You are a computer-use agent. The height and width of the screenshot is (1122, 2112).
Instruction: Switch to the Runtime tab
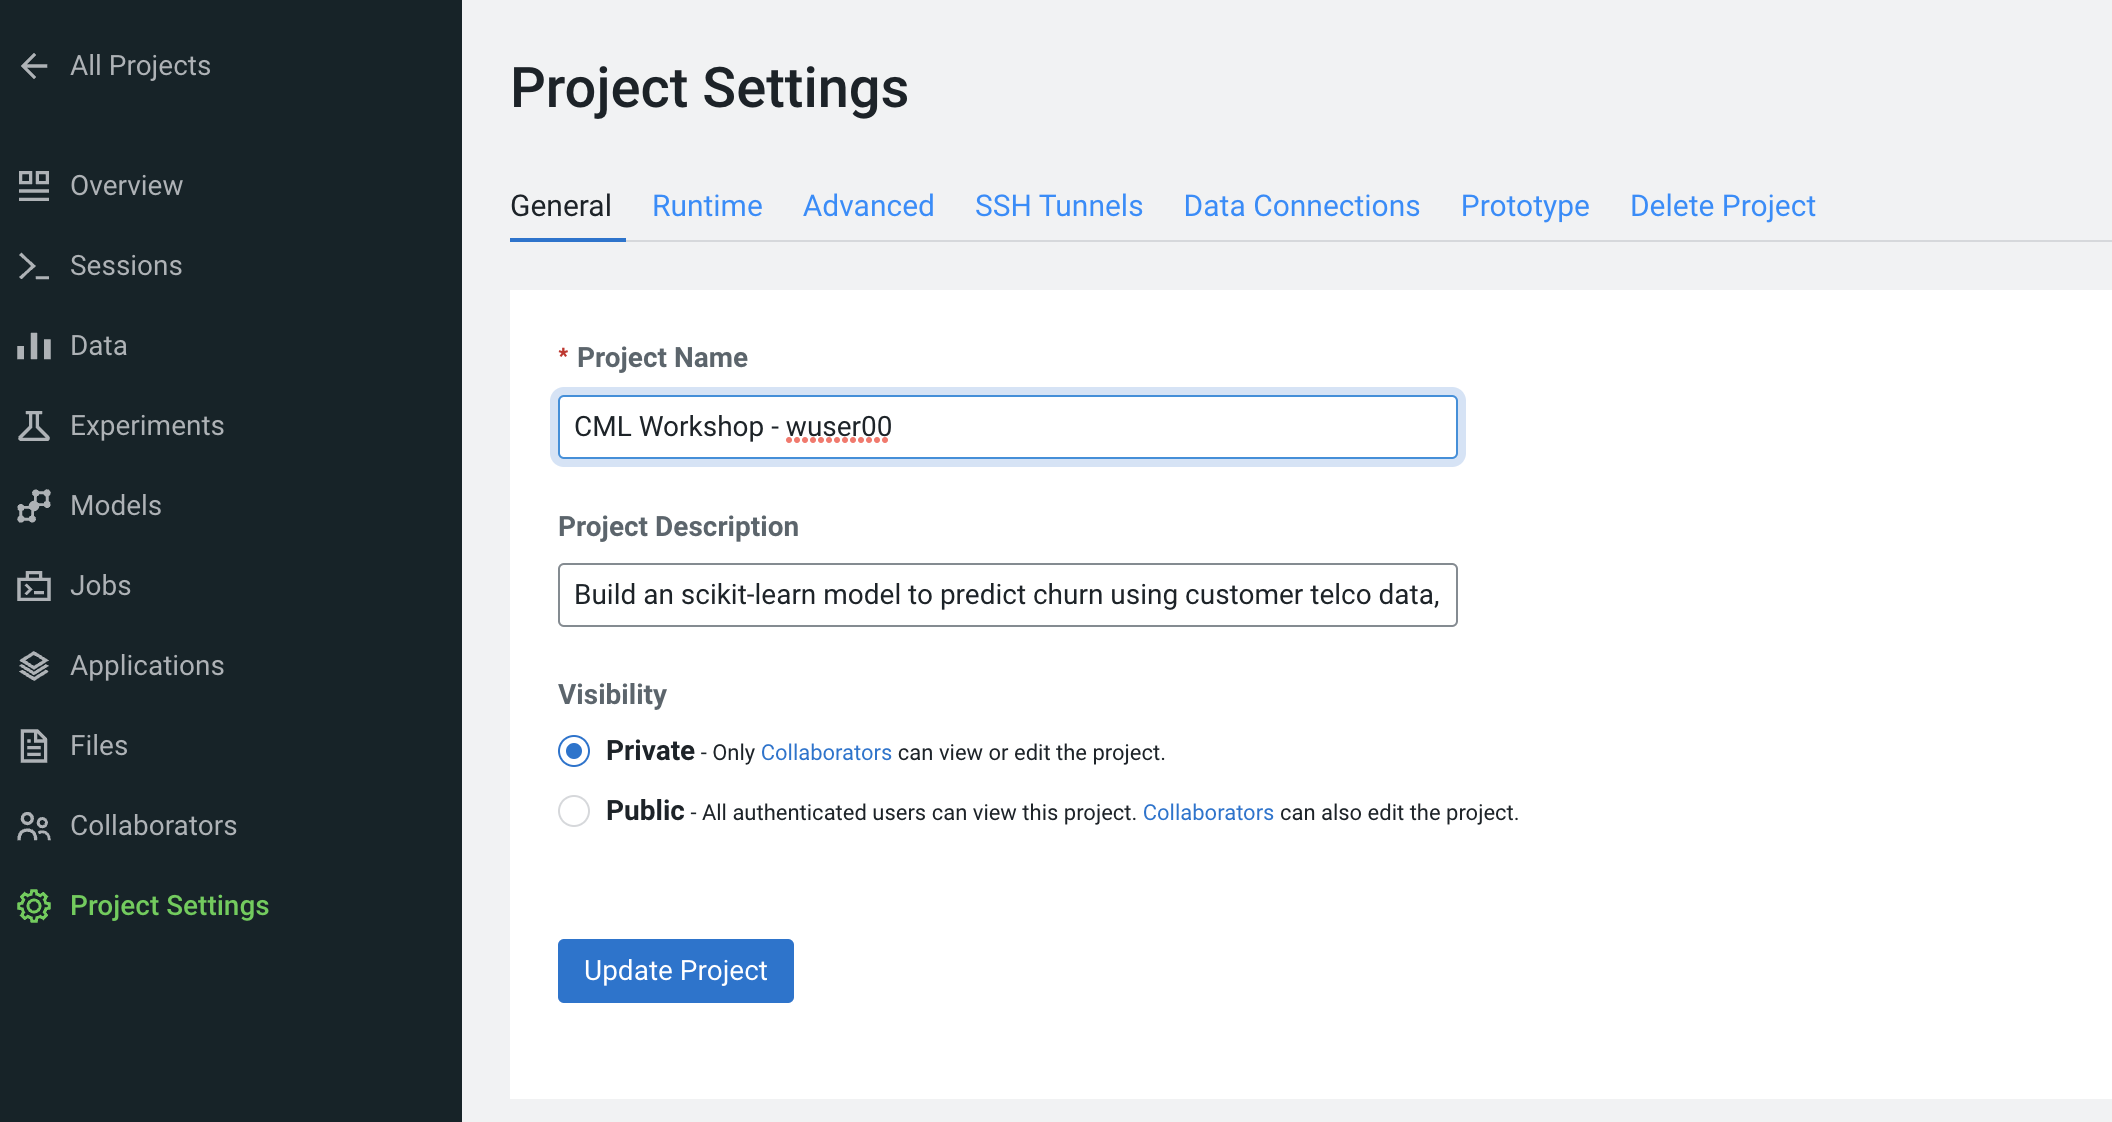707,206
